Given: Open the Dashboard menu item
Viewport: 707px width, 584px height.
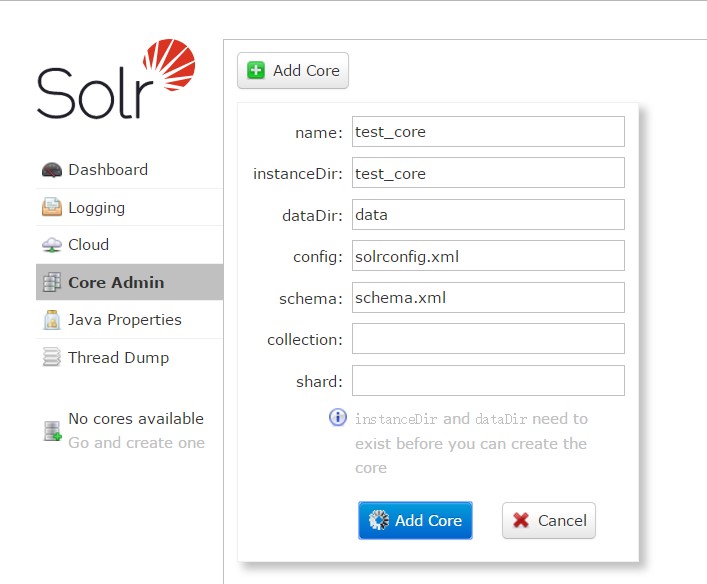Looking at the screenshot, I should click(x=129, y=170).
